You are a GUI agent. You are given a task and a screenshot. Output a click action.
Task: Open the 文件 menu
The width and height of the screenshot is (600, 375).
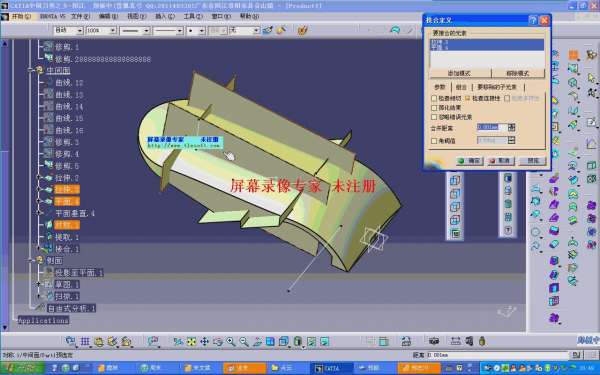pyautogui.click(x=80, y=16)
